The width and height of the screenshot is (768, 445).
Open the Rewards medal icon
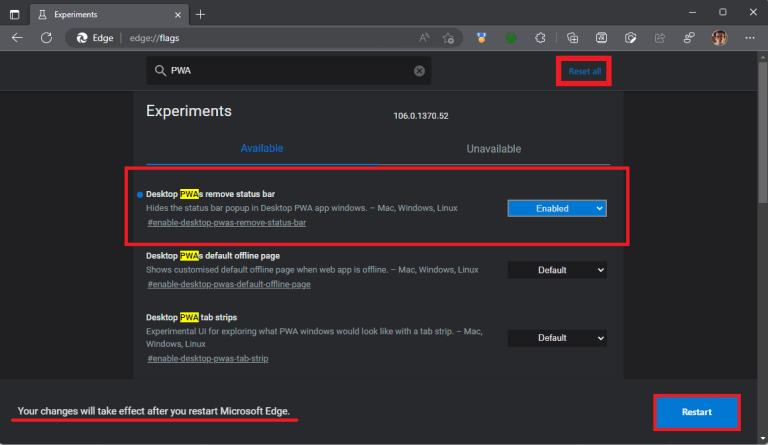pyautogui.click(x=481, y=38)
